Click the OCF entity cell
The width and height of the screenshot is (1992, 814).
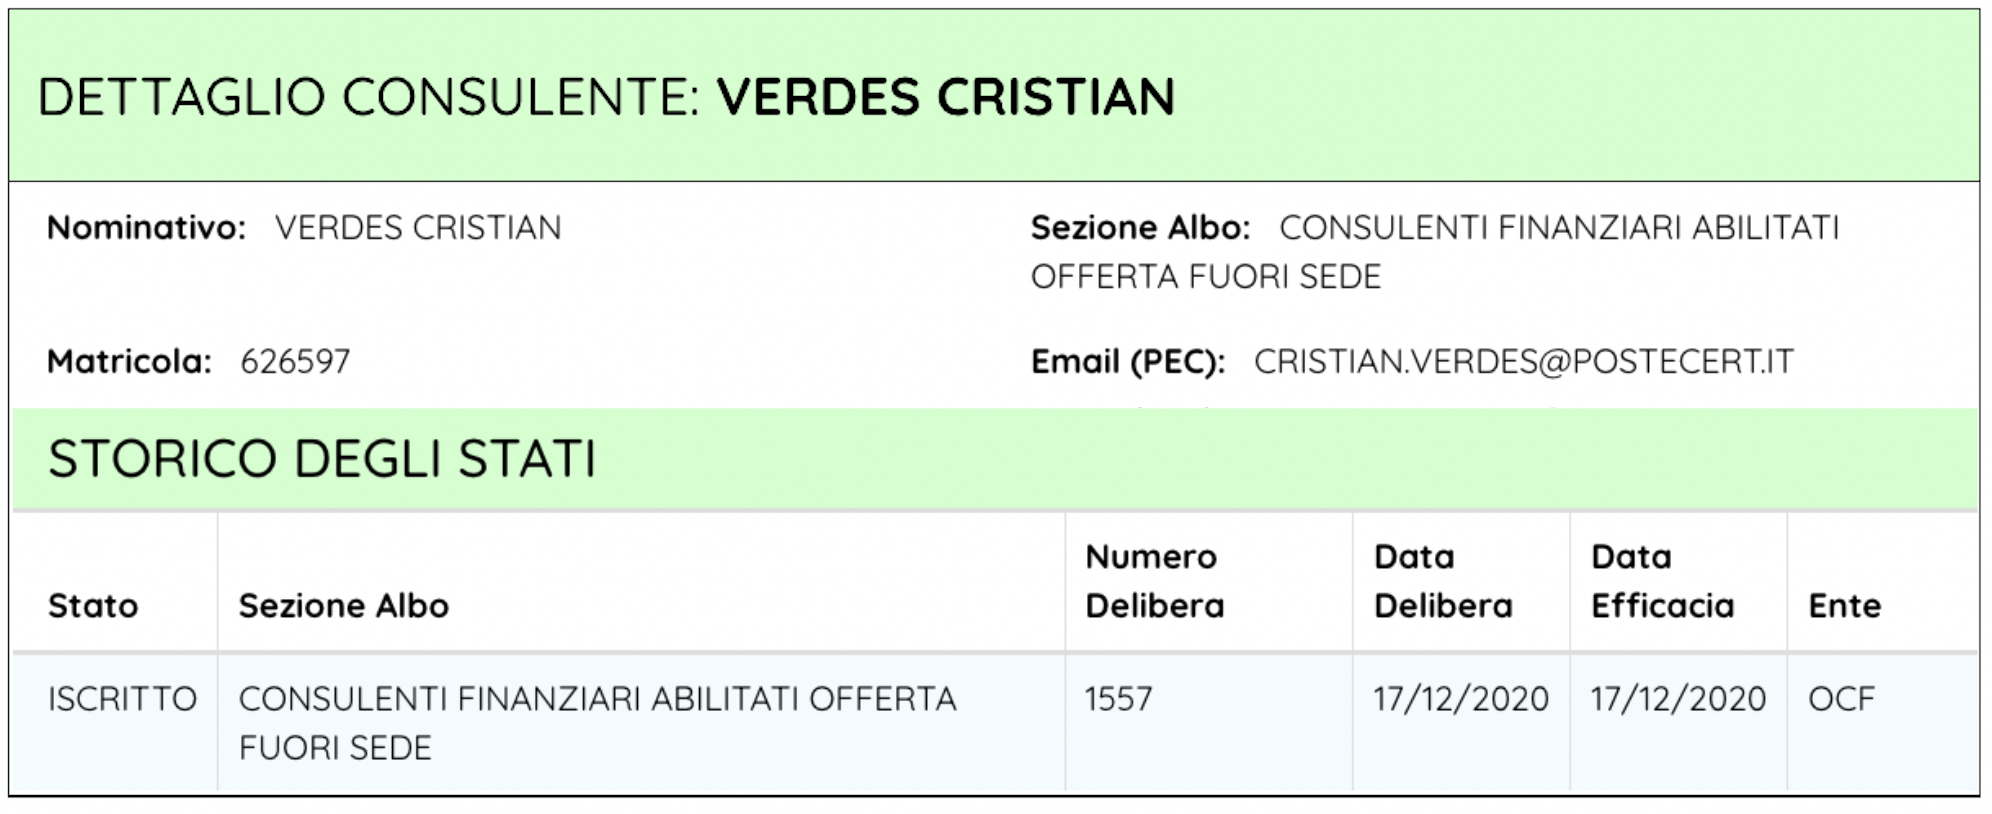pyautogui.click(x=1840, y=699)
